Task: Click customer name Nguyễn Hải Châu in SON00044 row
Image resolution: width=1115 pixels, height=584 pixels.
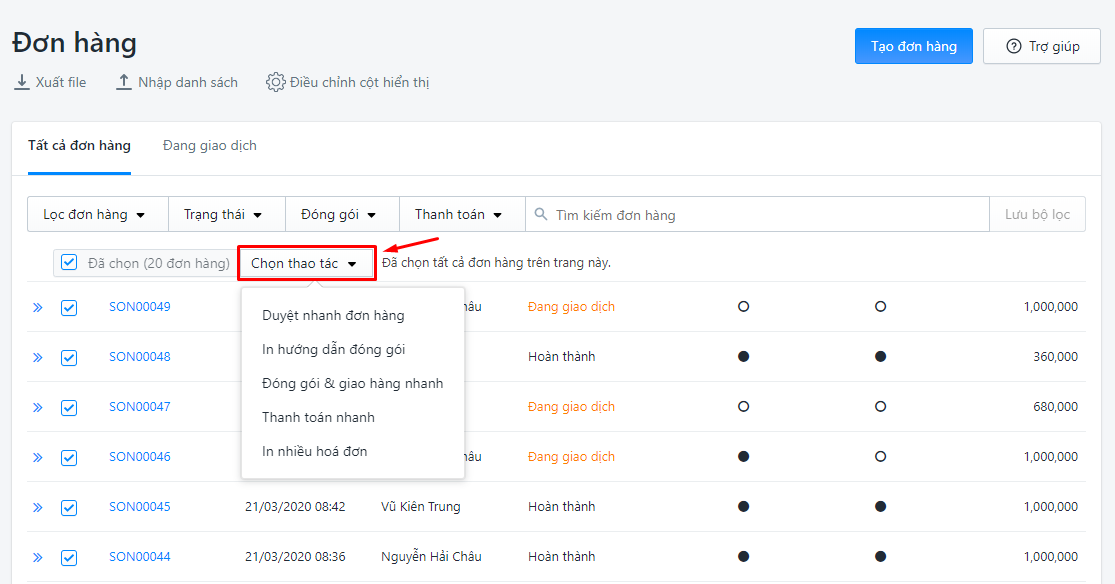Action: coord(431,557)
